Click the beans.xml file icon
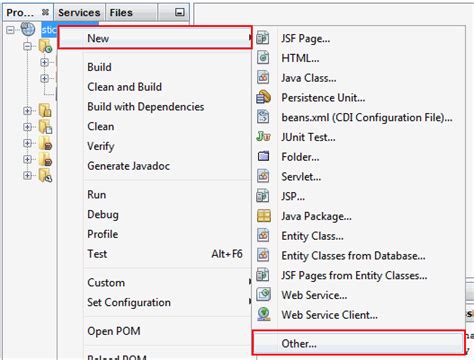The width and height of the screenshot is (474, 360). point(263,117)
